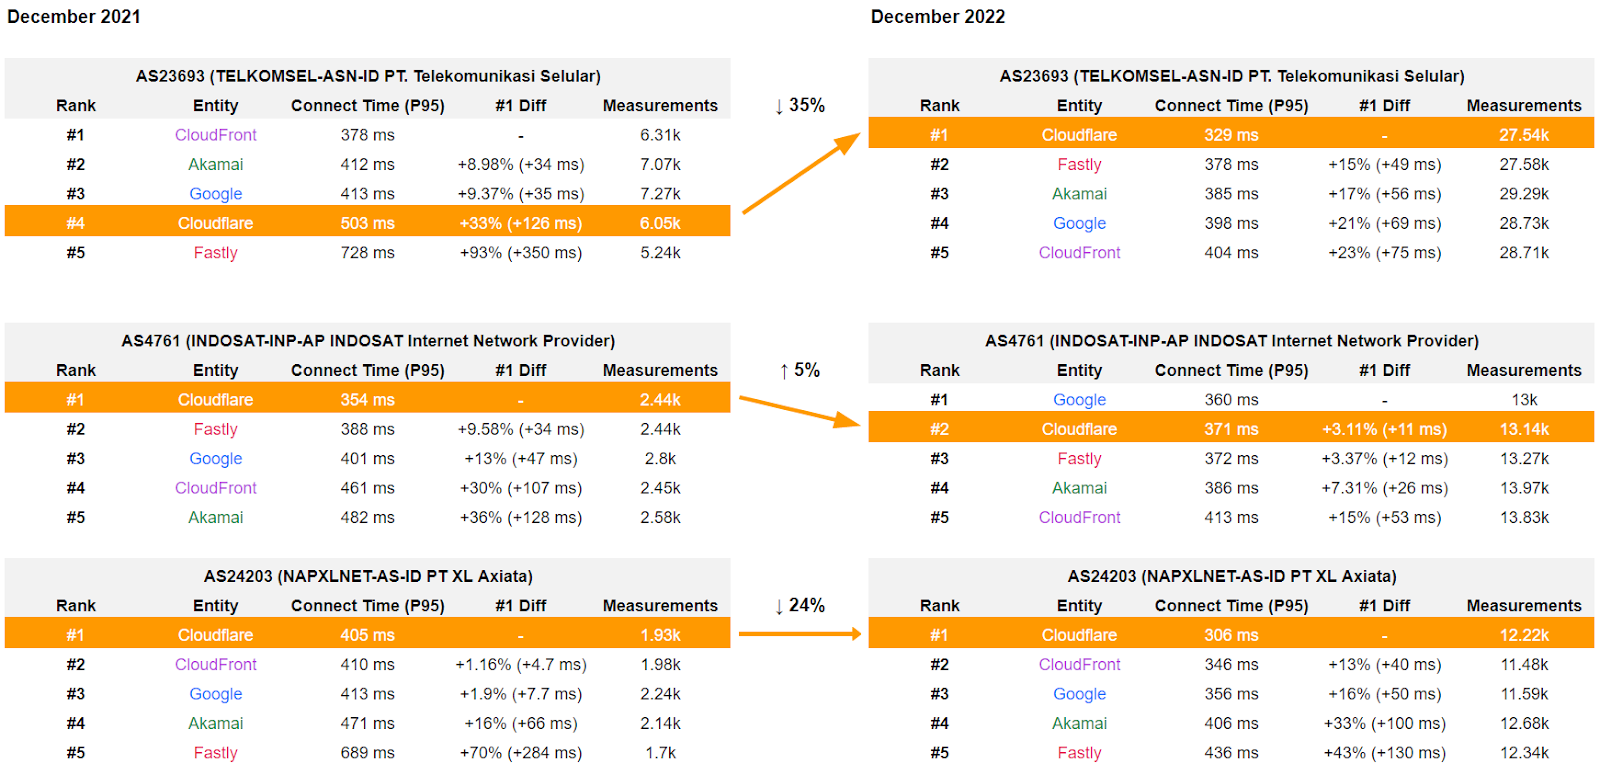Select the highlighted Cloudflare 503 ms row
The image size is (1600, 775).
(x=367, y=223)
